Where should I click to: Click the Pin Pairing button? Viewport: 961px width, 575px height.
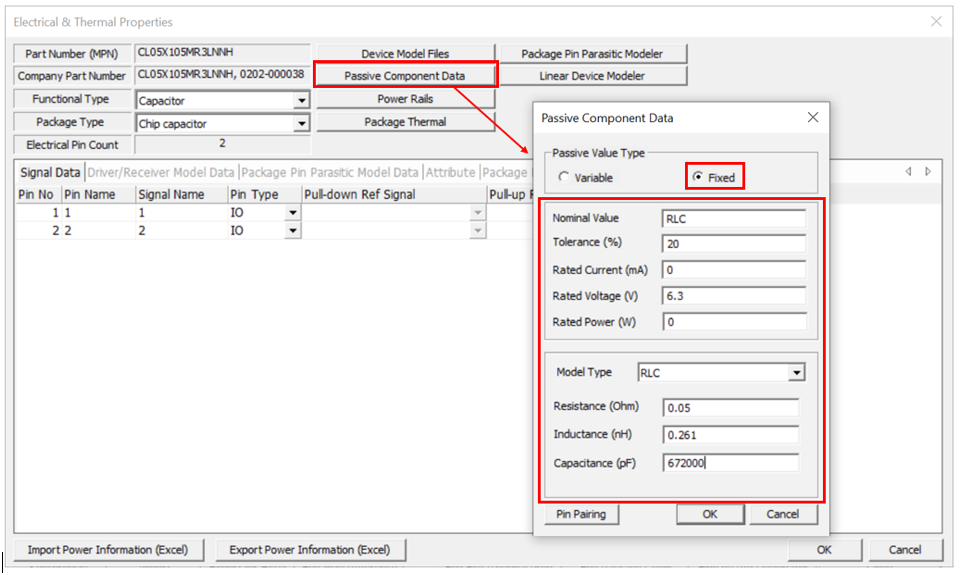582,514
